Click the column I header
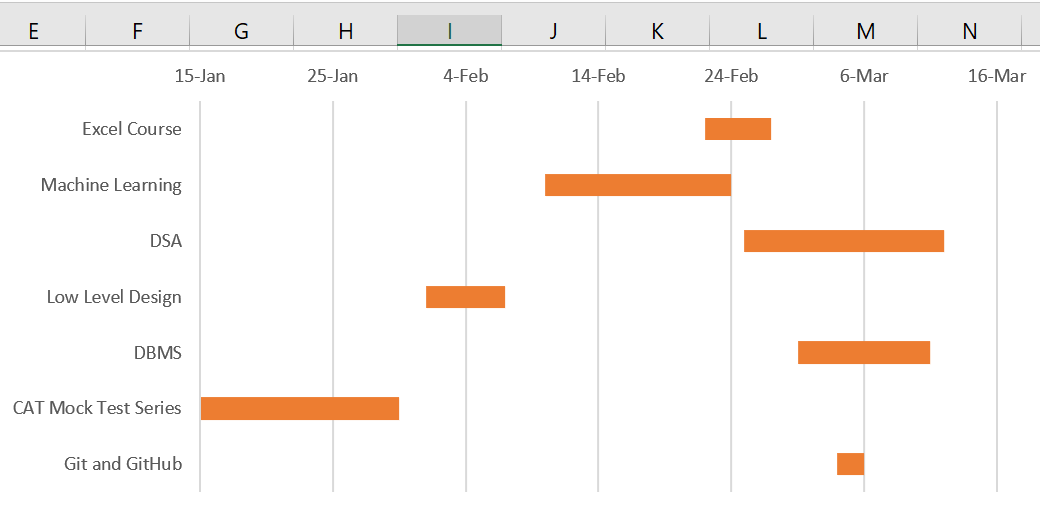The height and width of the screenshot is (509, 1040). click(x=449, y=31)
